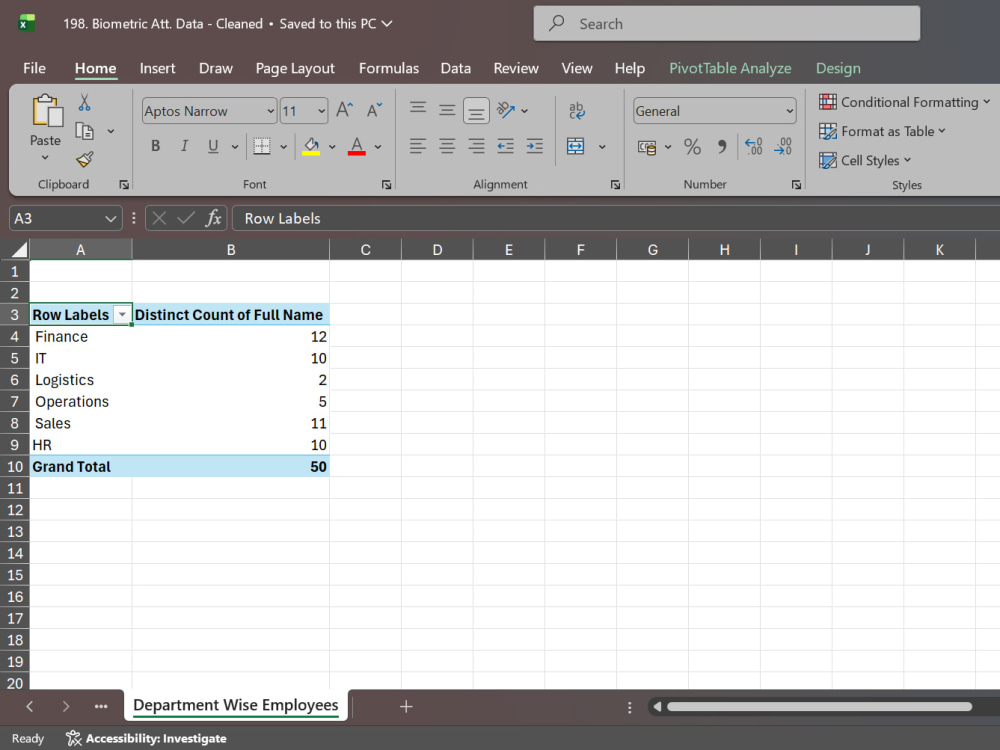1000x750 pixels.
Task: Click the formula bar showing Row Labels
Action: [615, 218]
